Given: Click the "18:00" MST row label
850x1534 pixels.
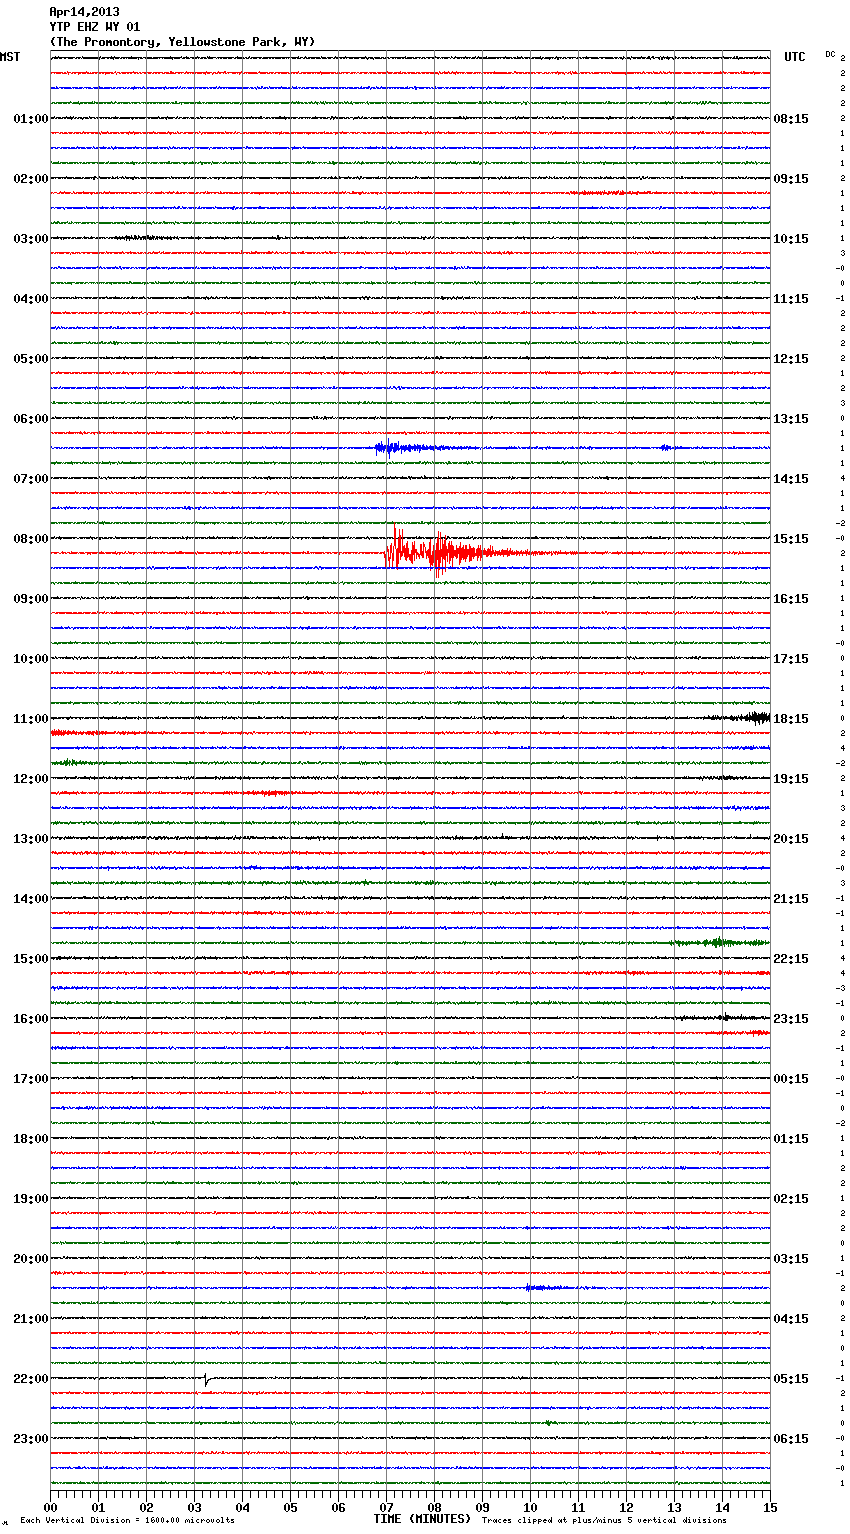Looking at the screenshot, I should pos(31,1139).
